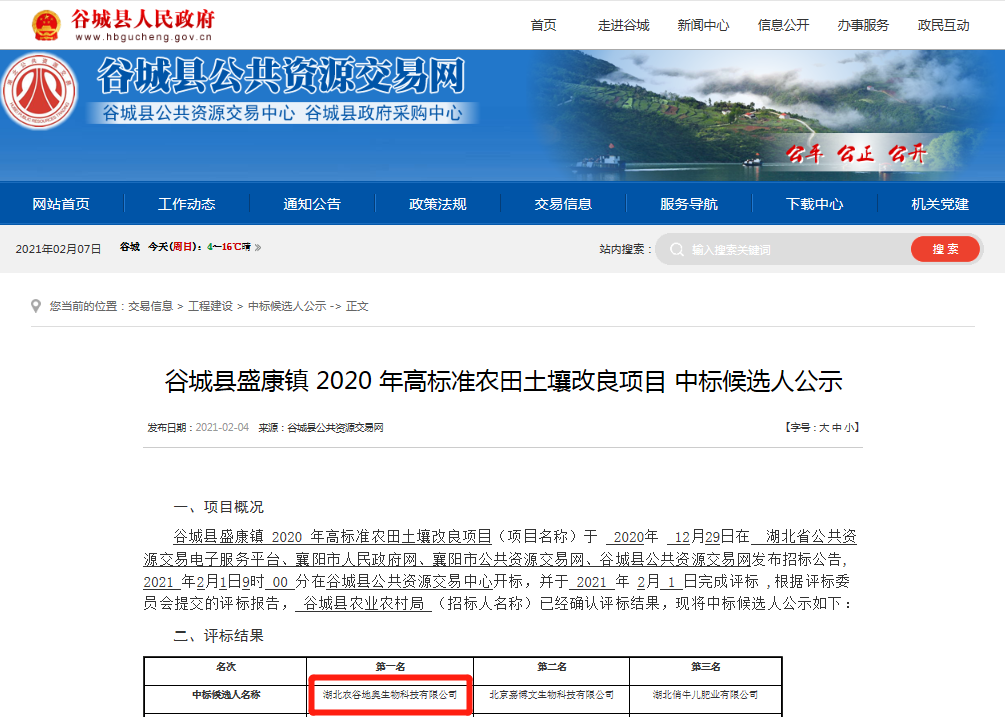Open 信息公开 in the top navigation
The image size is (1005, 717).
click(783, 25)
